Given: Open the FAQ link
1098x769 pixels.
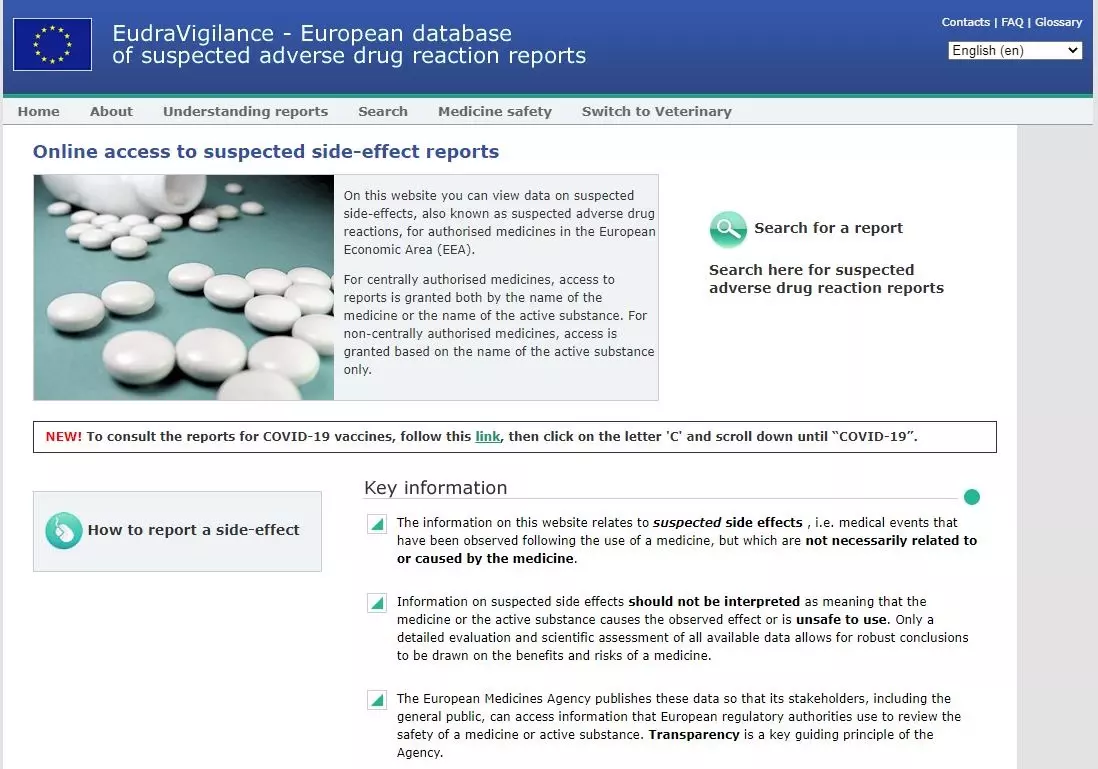Looking at the screenshot, I should coord(1012,22).
